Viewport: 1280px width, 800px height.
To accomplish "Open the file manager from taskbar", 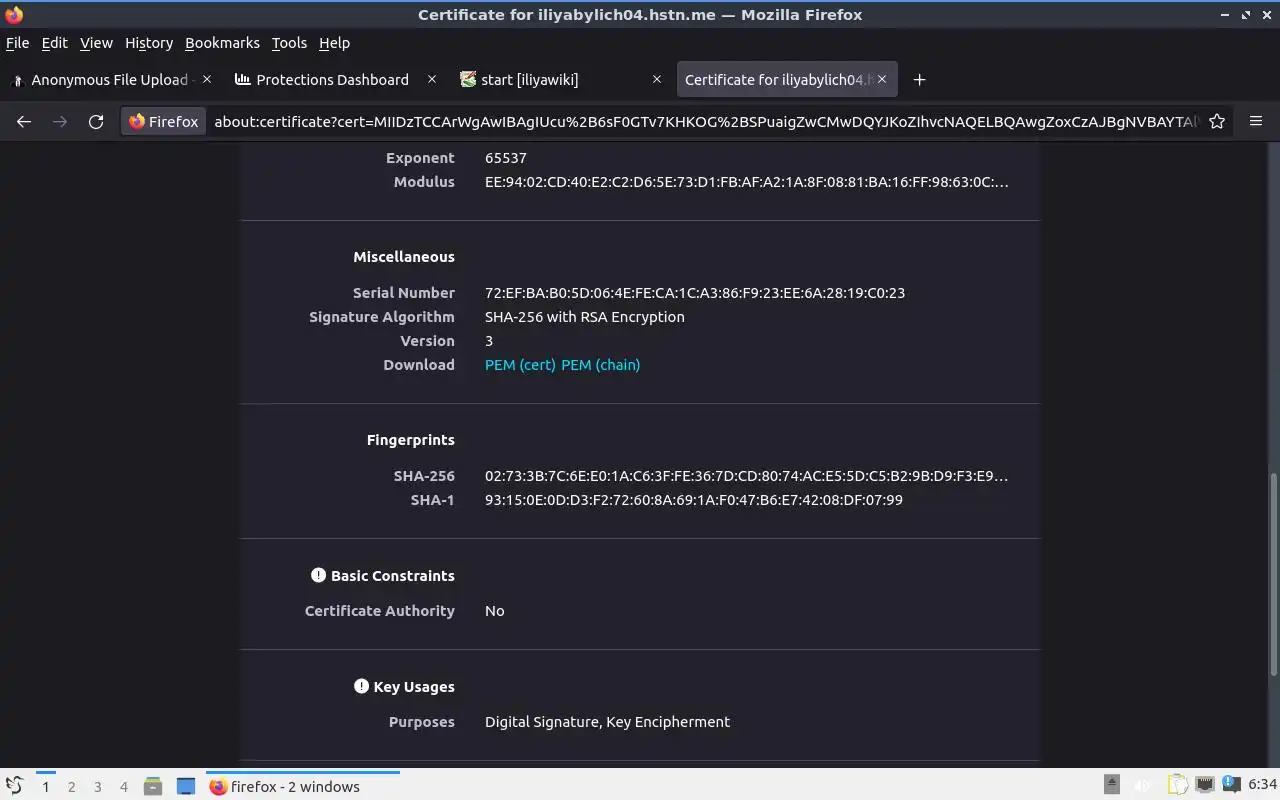I will coord(153,786).
